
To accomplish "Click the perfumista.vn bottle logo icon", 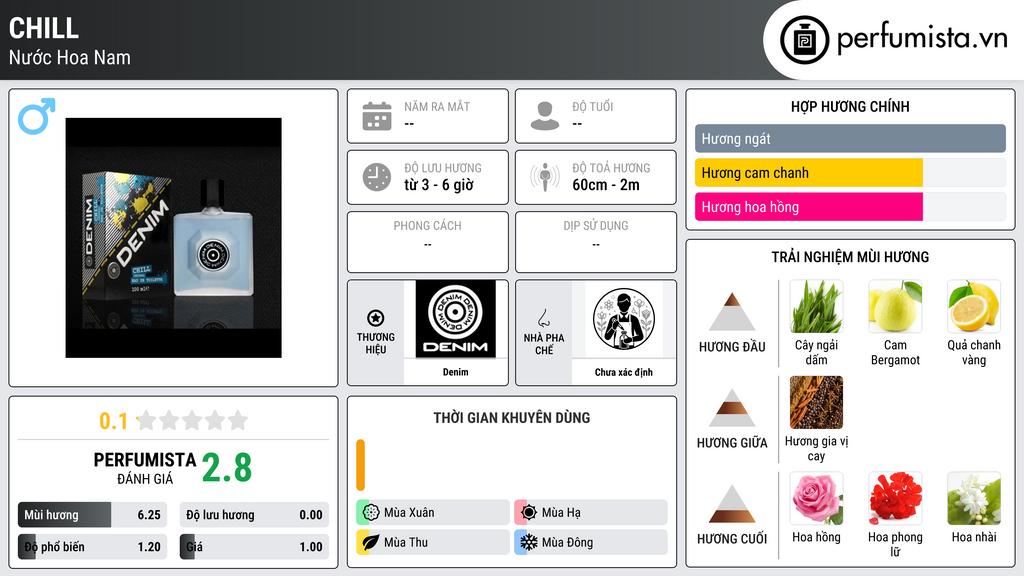I will 804,40.
